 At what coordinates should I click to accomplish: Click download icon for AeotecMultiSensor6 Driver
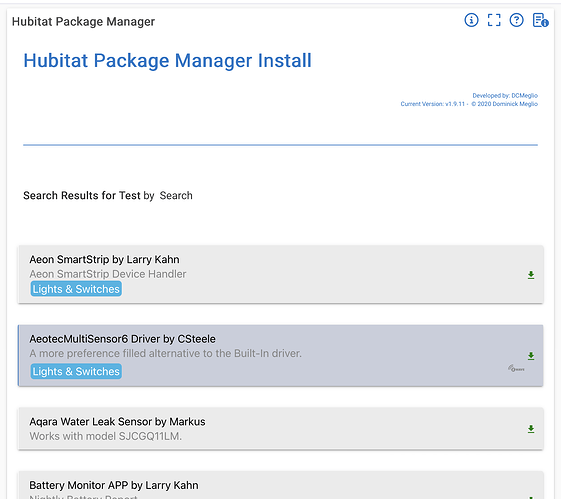click(531, 356)
